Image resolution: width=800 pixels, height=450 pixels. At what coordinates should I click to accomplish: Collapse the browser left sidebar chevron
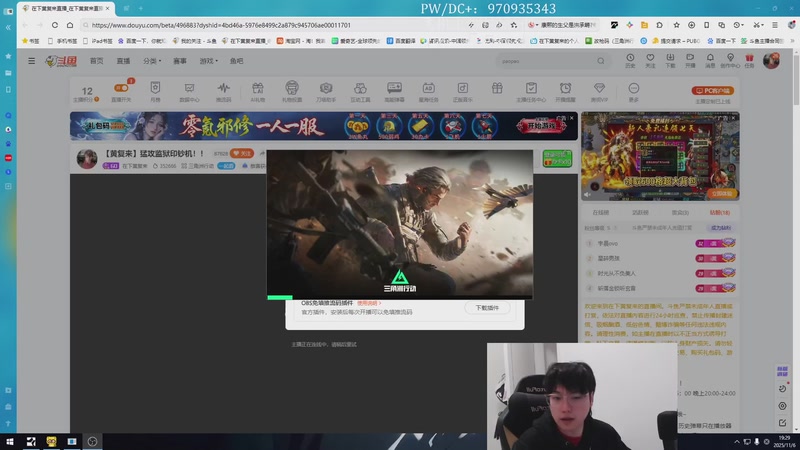click(x=8, y=27)
